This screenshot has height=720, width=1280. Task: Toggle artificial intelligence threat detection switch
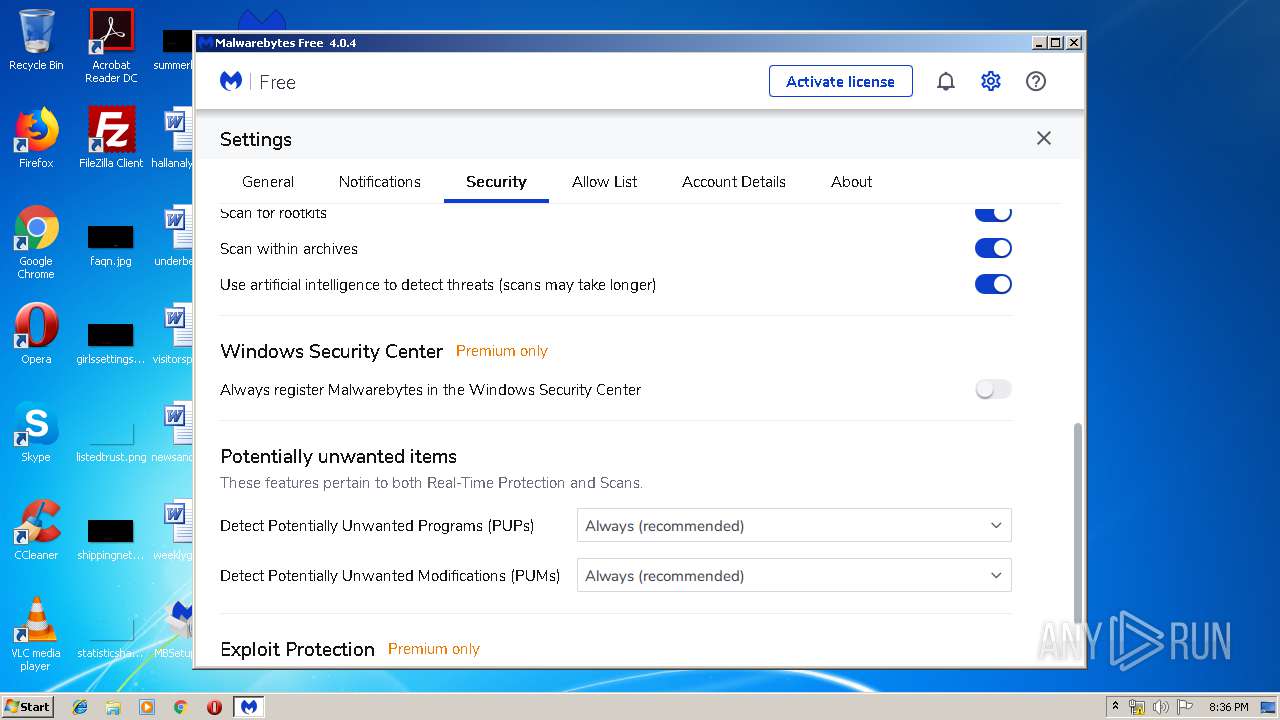993,284
